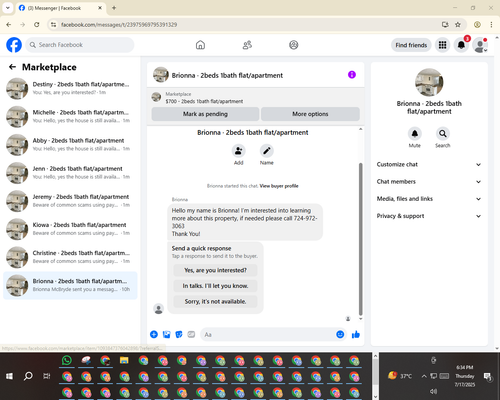Viewport: 500px width, 400px height.
Task: Open the account profile avatar menu
Action: (480, 45)
